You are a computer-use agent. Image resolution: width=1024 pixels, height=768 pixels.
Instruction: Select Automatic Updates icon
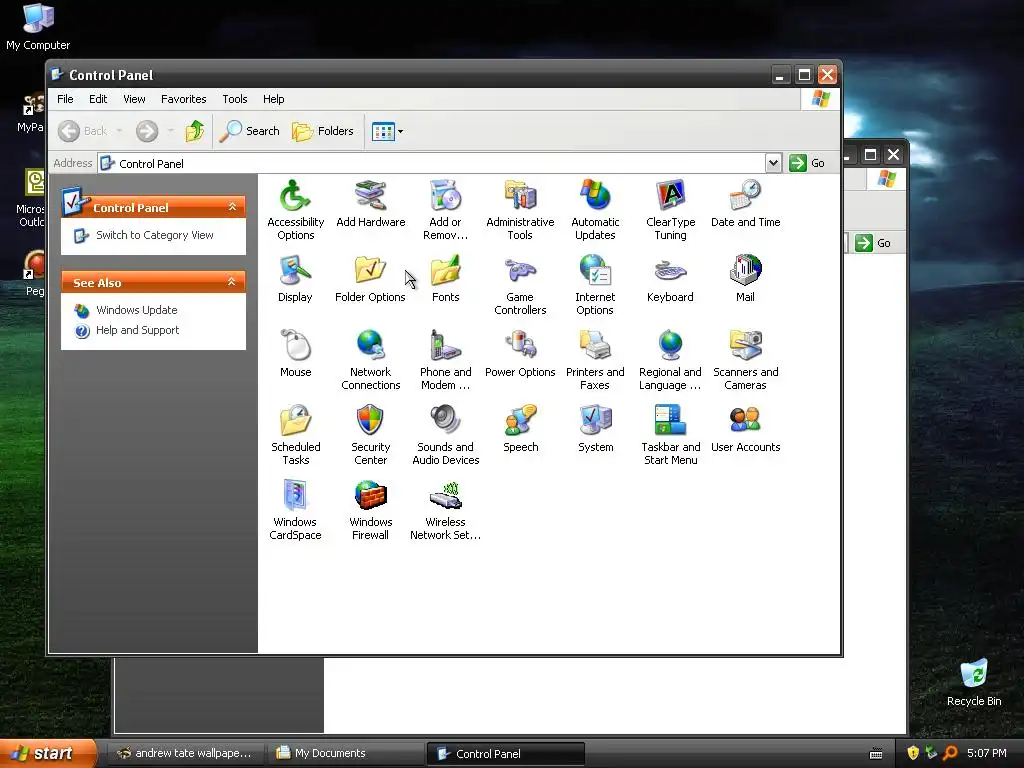(595, 196)
